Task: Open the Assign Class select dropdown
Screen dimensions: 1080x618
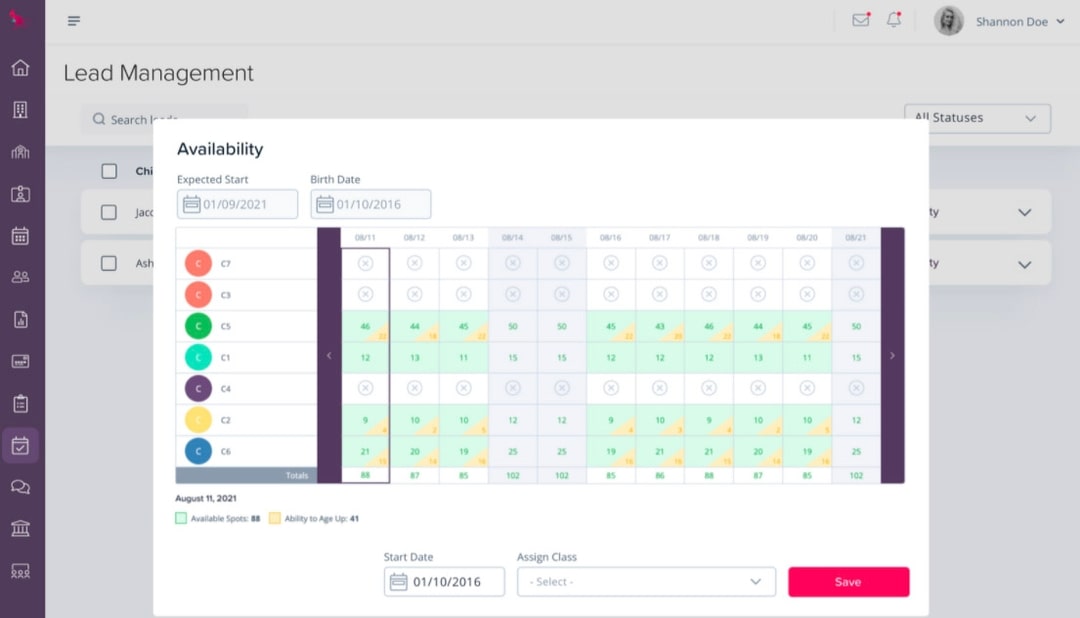Action: 645,581
